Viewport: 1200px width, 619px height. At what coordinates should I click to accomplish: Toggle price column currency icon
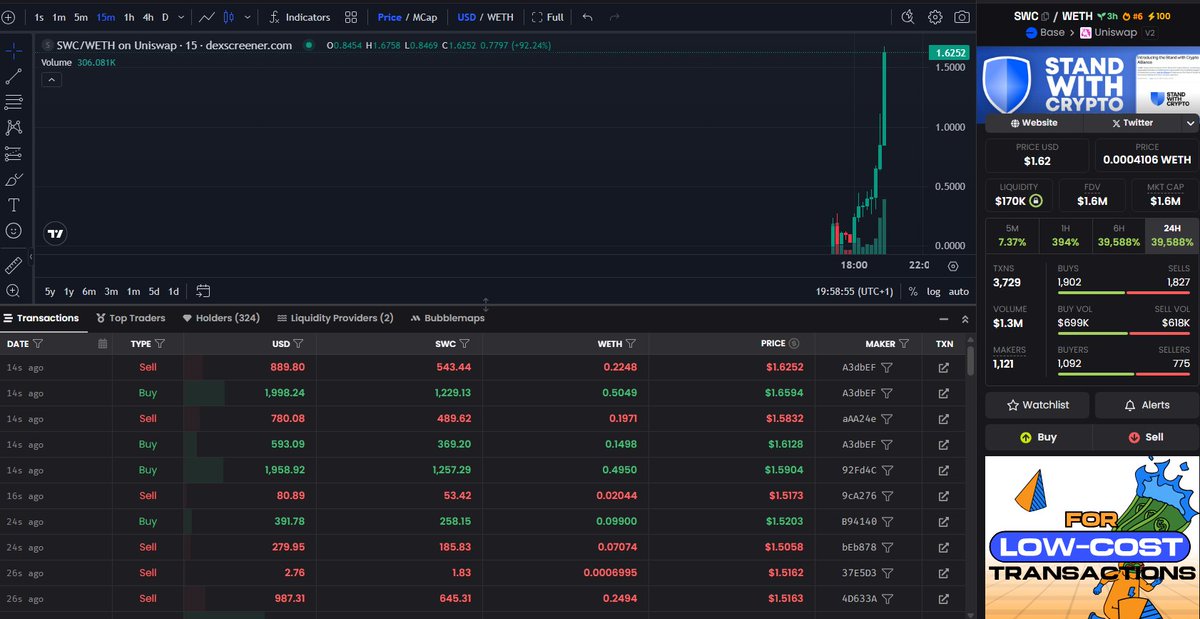coord(794,343)
